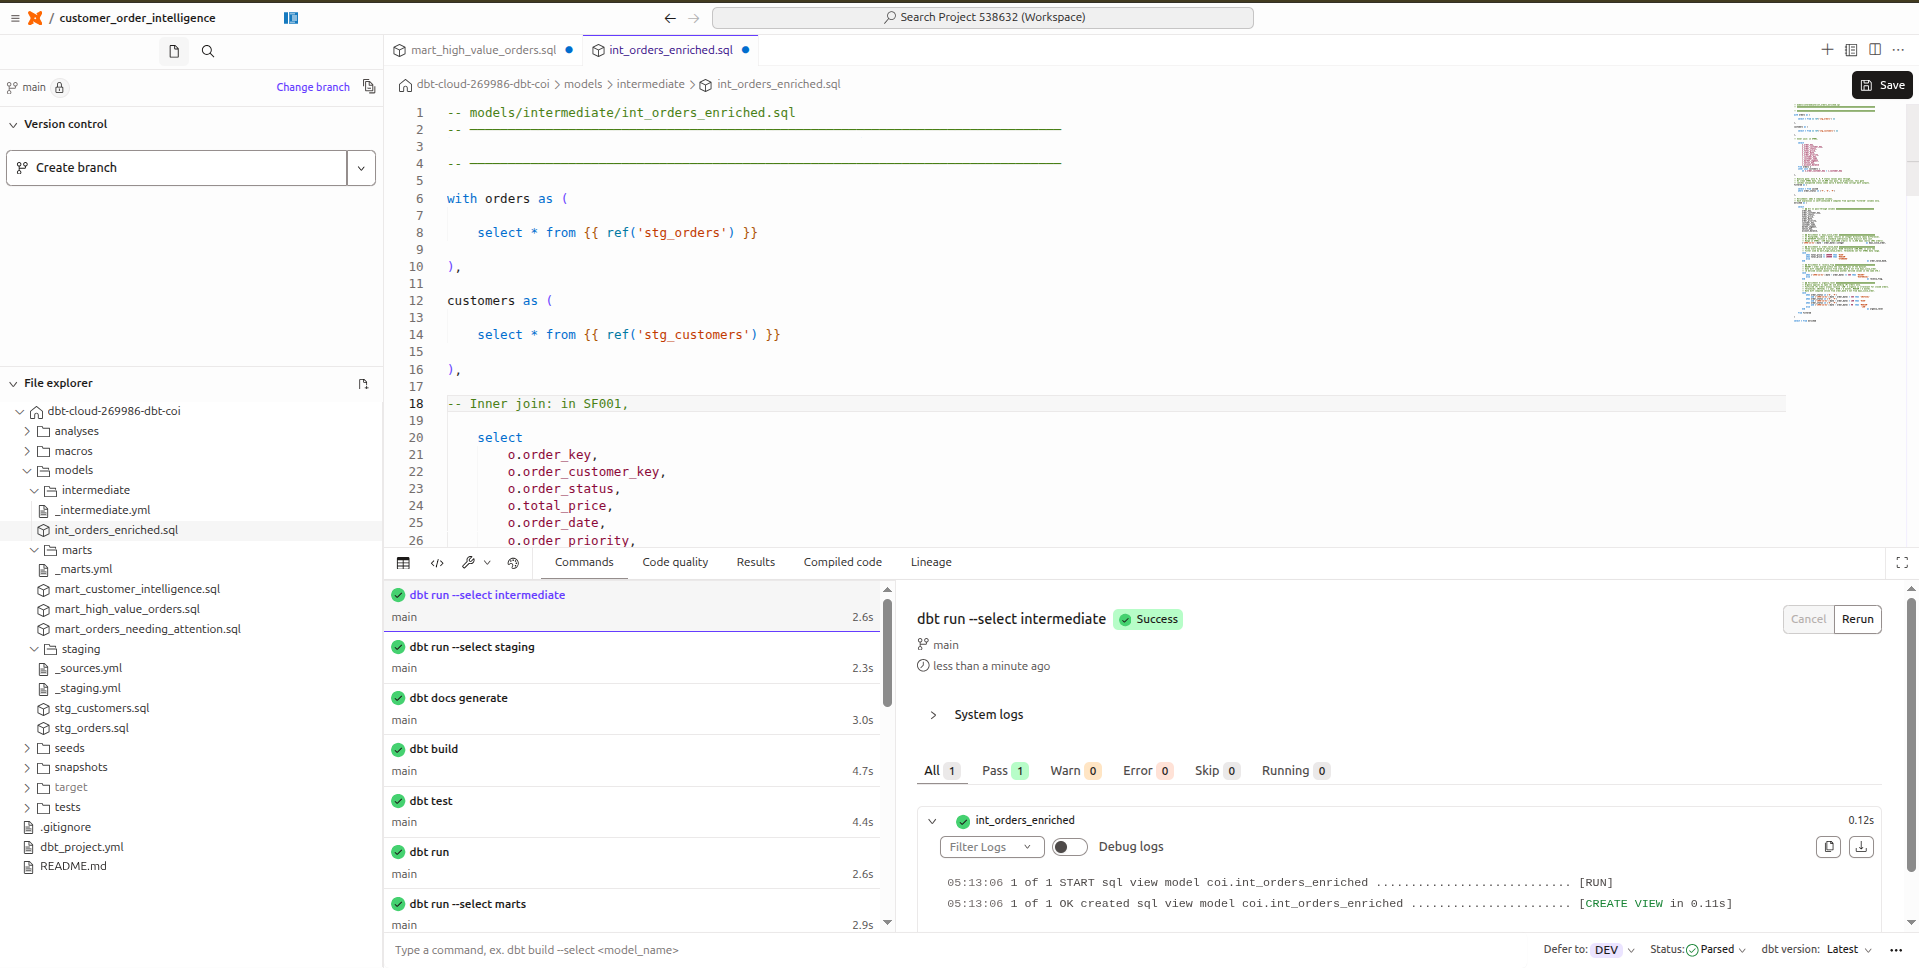The width and height of the screenshot is (1919, 968).
Task: Click the table preview icon in bottom toolbar
Action: pos(403,563)
